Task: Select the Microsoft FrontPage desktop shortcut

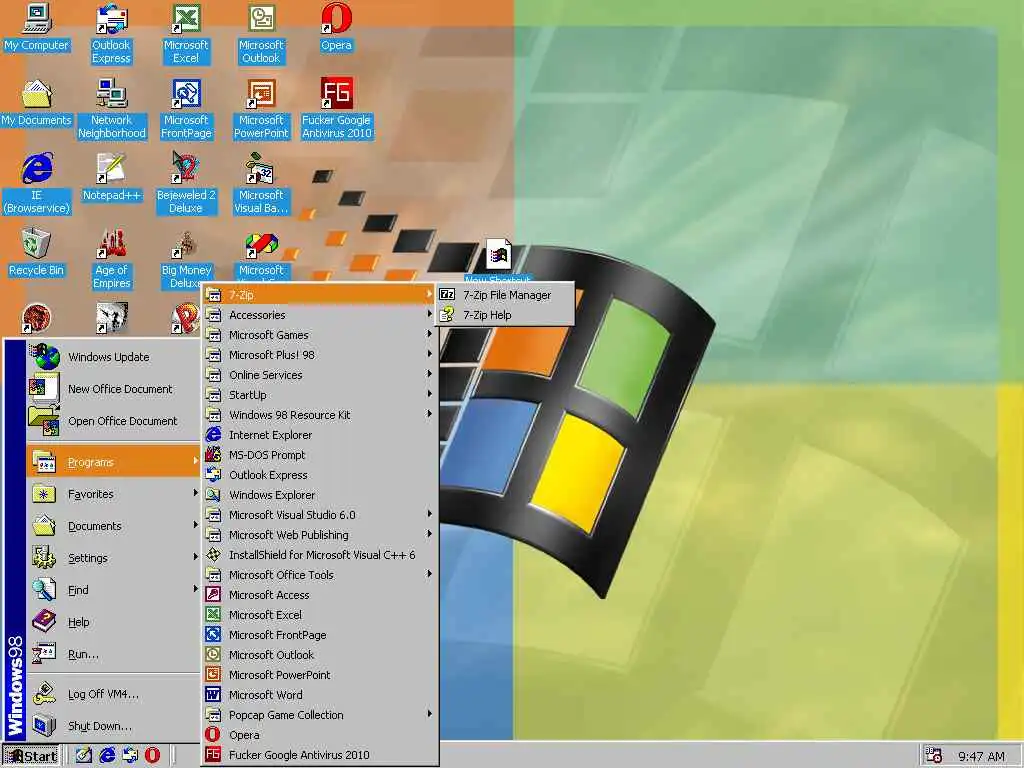Action: click(x=186, y=109)
